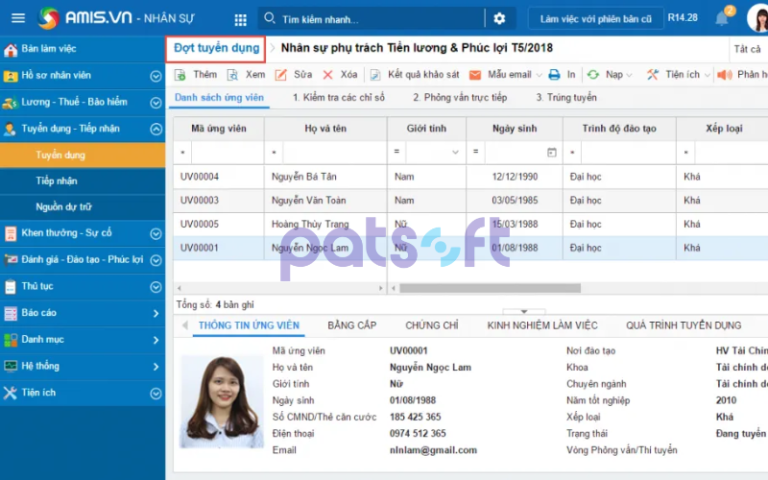
Task: Click the Mẫu email envelope icon
Action: [x=475, y=74]
